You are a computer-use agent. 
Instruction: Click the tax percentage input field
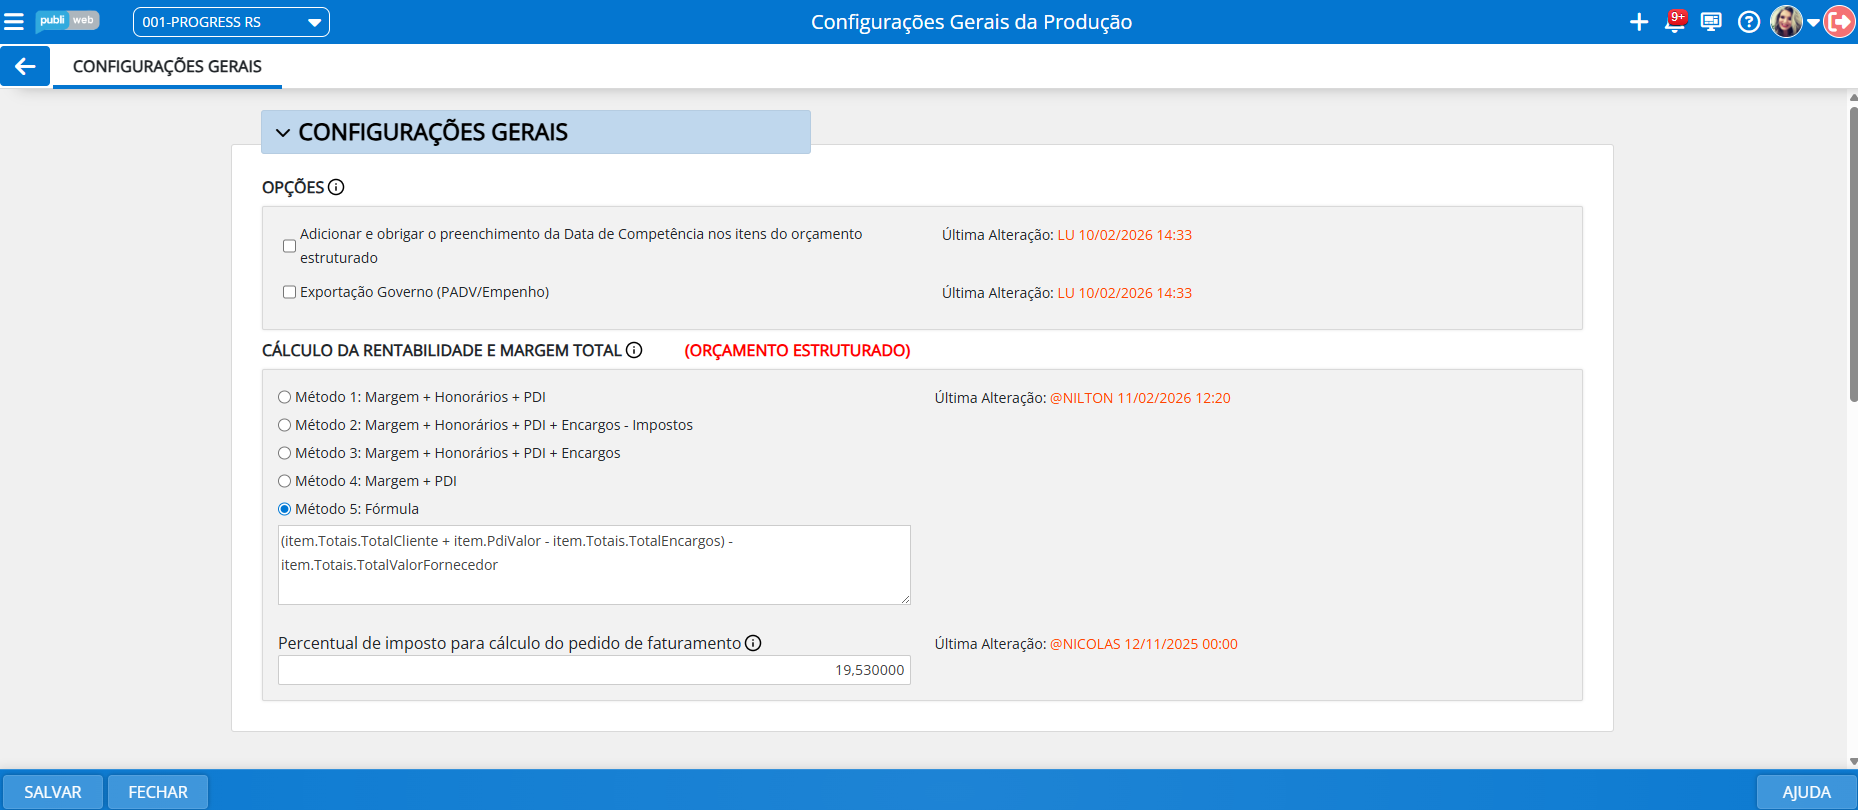point(594,670)
